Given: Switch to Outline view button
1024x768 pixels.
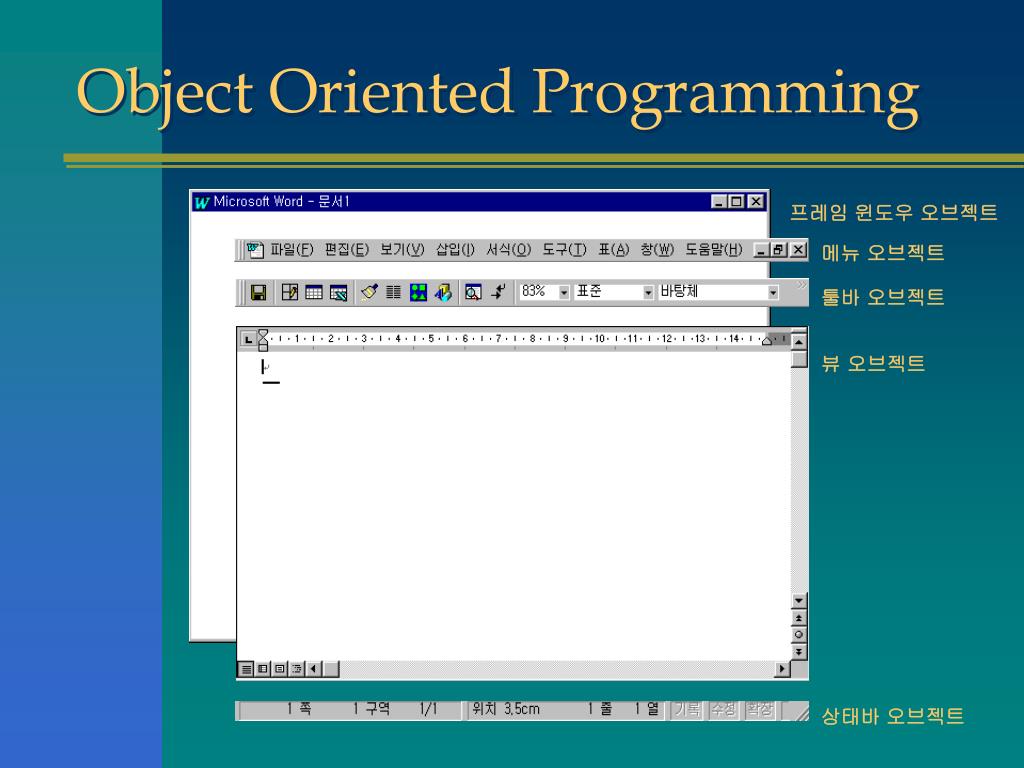Looking at the screenshot, I should pyautogui.click(x=296, y=669).
